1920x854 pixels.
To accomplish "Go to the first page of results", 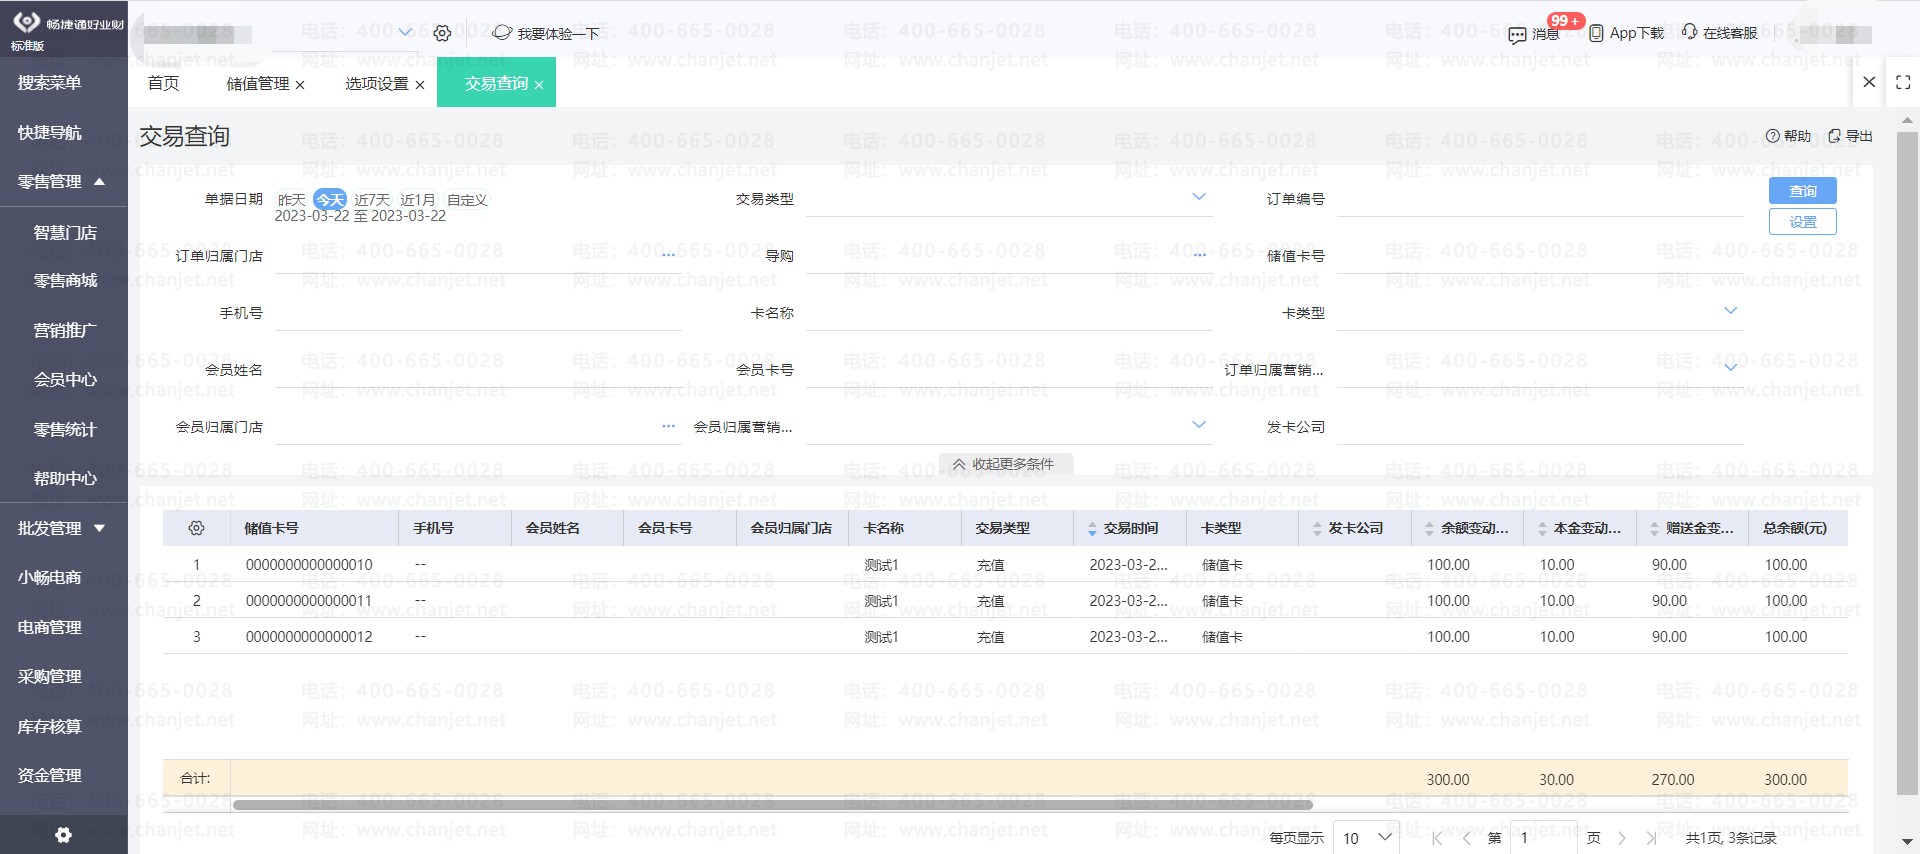I will pyautogui.click(x=1438, y=838).
